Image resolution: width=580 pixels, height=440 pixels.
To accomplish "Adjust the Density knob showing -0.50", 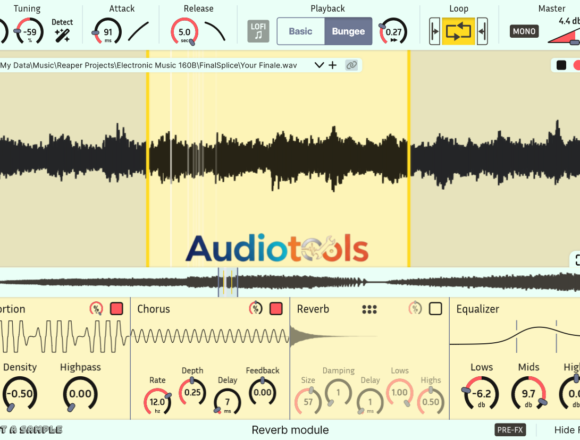I will 20,394.
